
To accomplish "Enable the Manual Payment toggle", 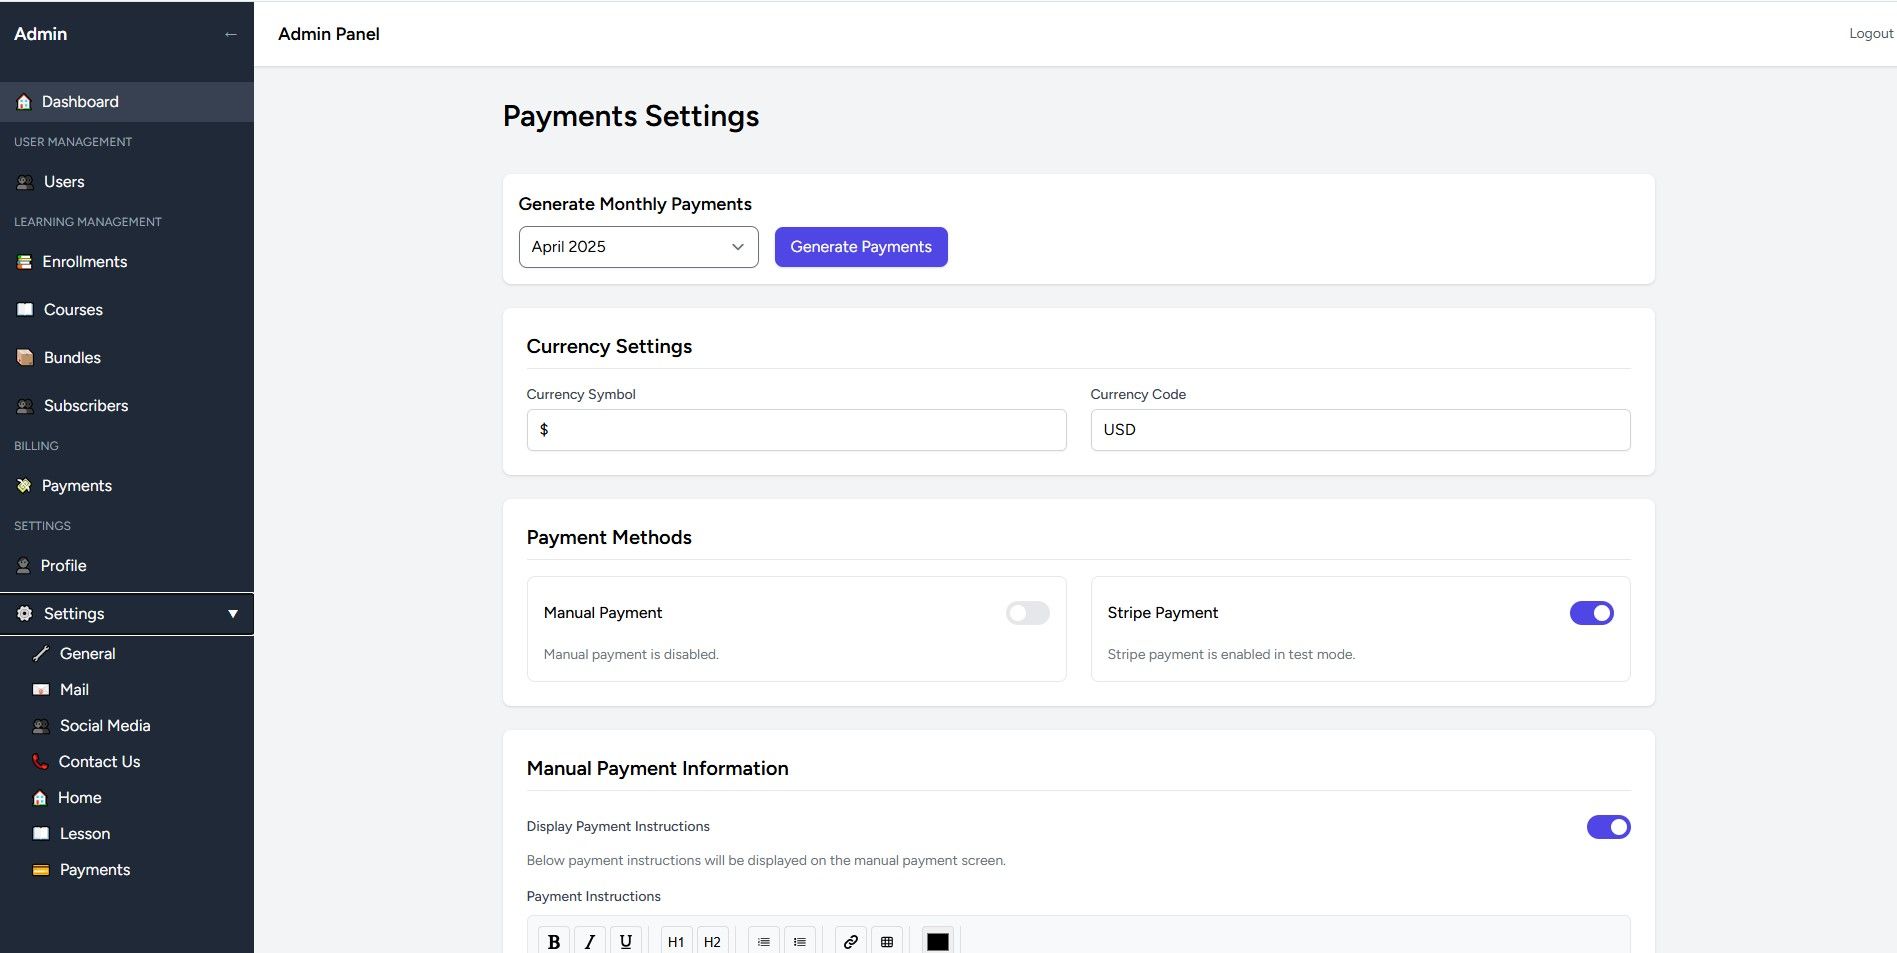I will pyautogui.click(x=1027, y=613).
